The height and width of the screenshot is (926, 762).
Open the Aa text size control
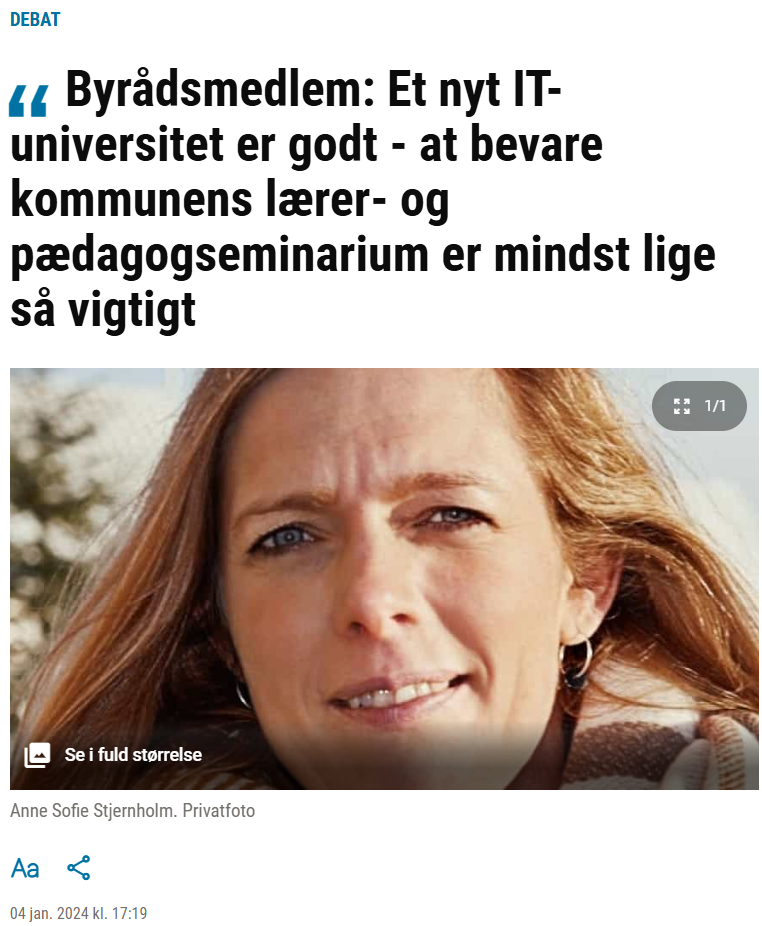point(25,868)
